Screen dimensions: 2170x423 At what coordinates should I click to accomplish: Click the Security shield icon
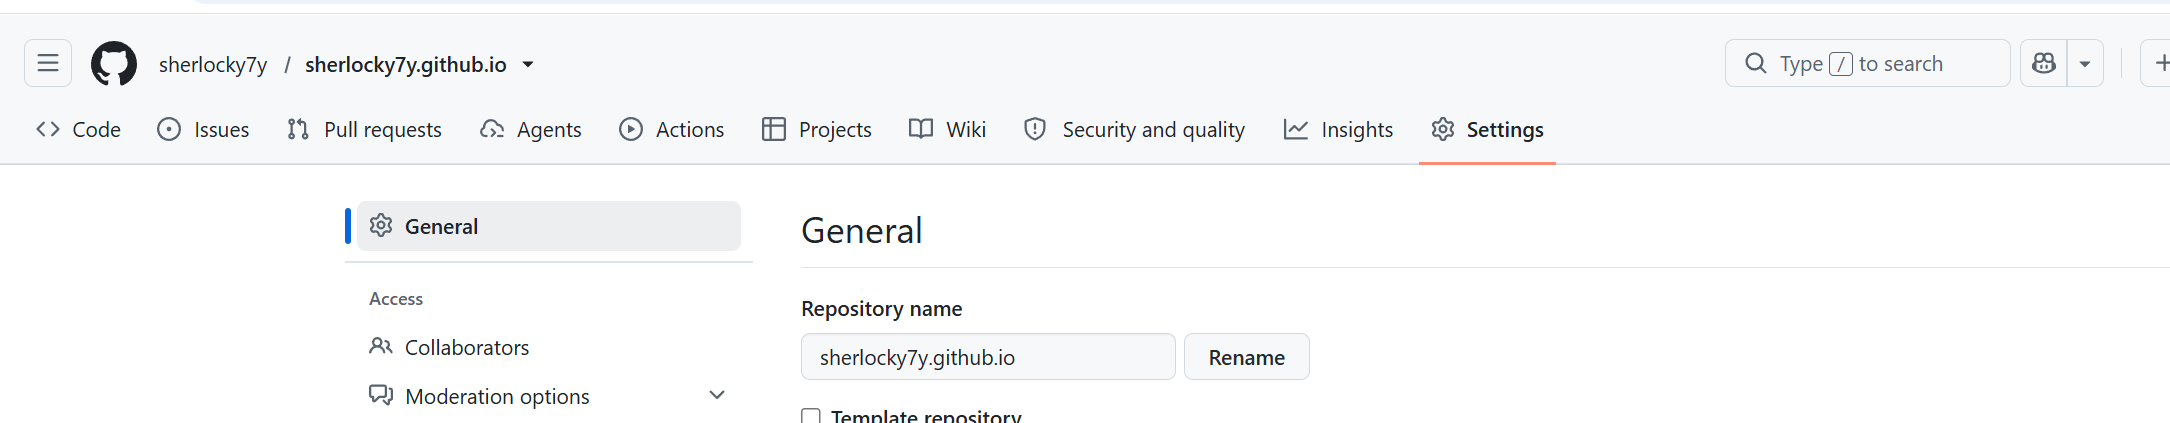[x=1035, y=129]
